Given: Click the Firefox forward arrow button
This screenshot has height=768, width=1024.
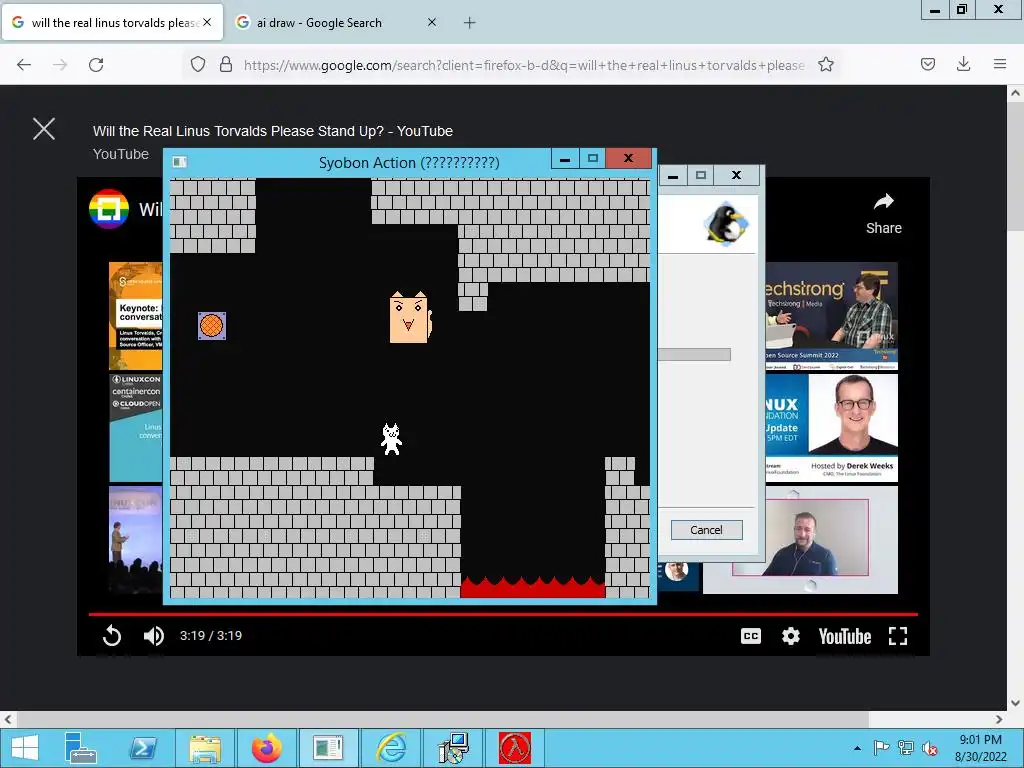Looking at the screenshot, I should (60, 65).
